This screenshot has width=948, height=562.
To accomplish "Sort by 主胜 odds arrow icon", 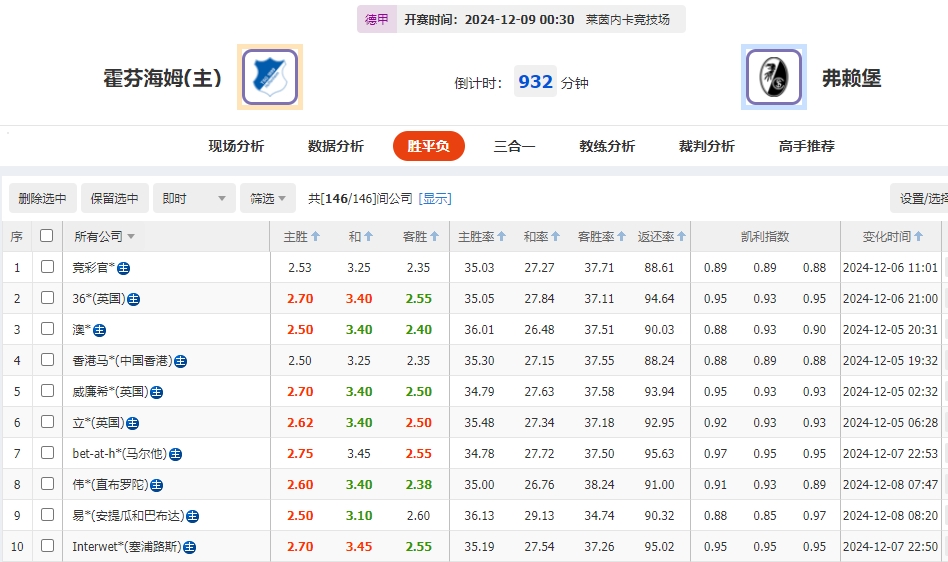I will 316,237.
